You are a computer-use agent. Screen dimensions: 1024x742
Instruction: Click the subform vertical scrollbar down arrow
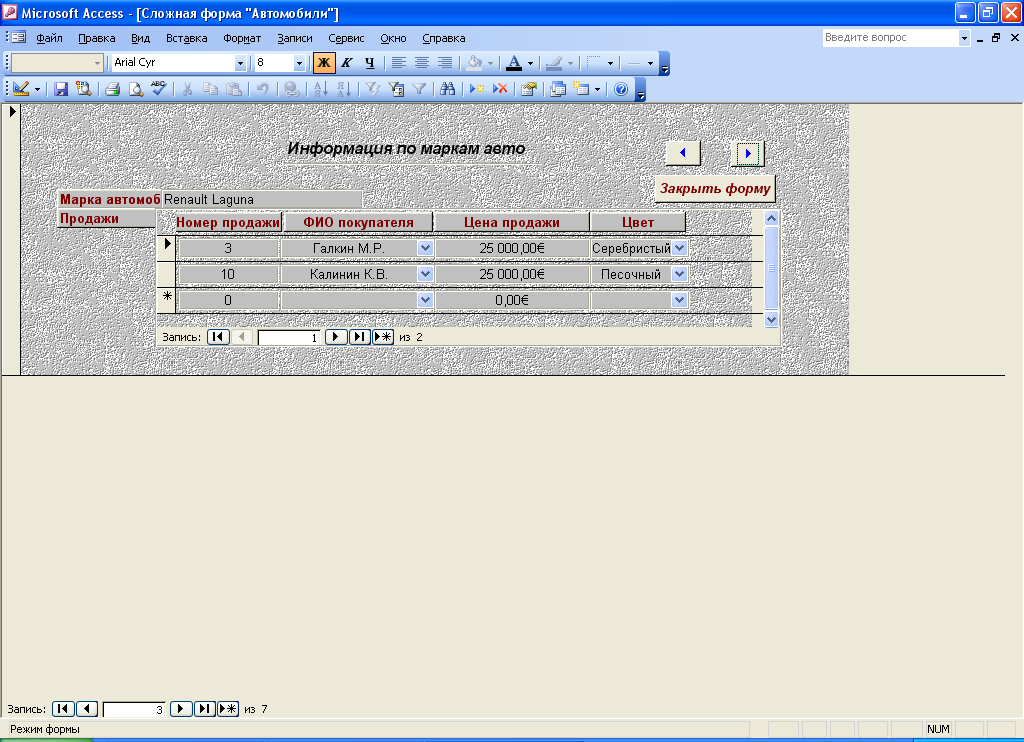click(771, 319)
